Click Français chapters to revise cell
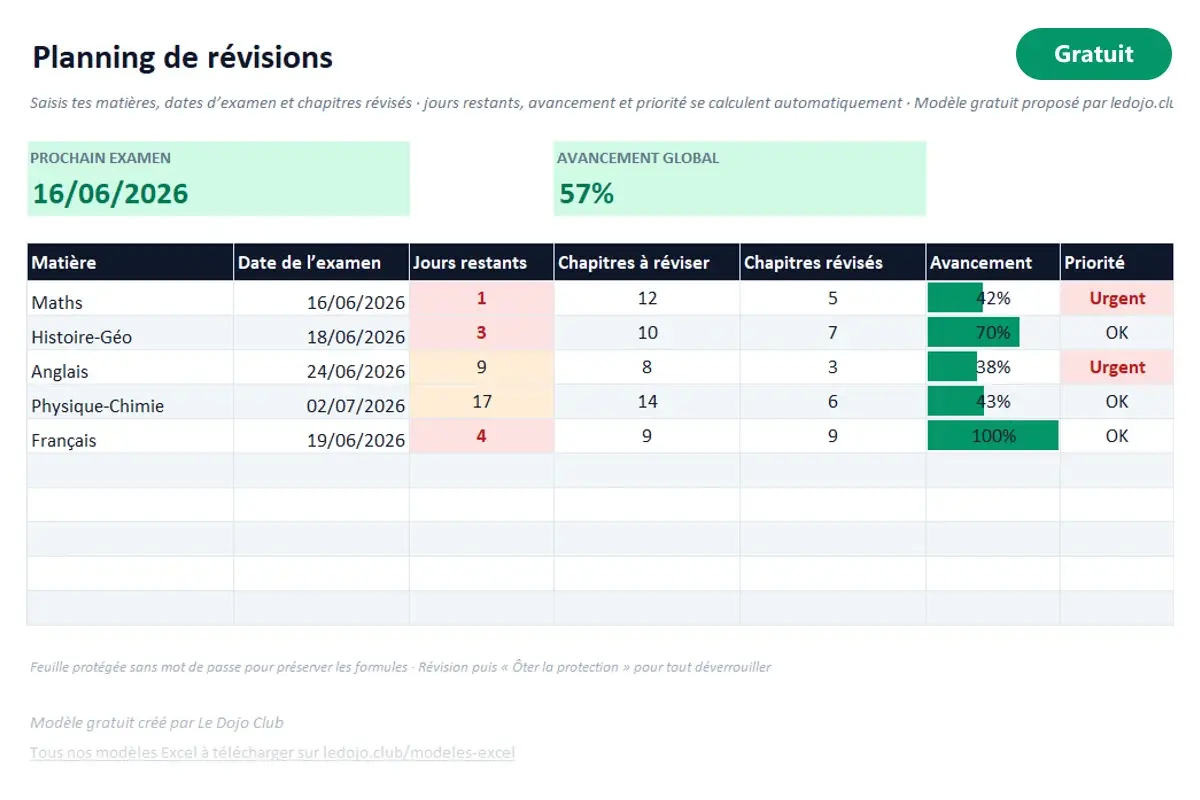Viewport: 1200px width, 800px height. [x=647, y=437]
